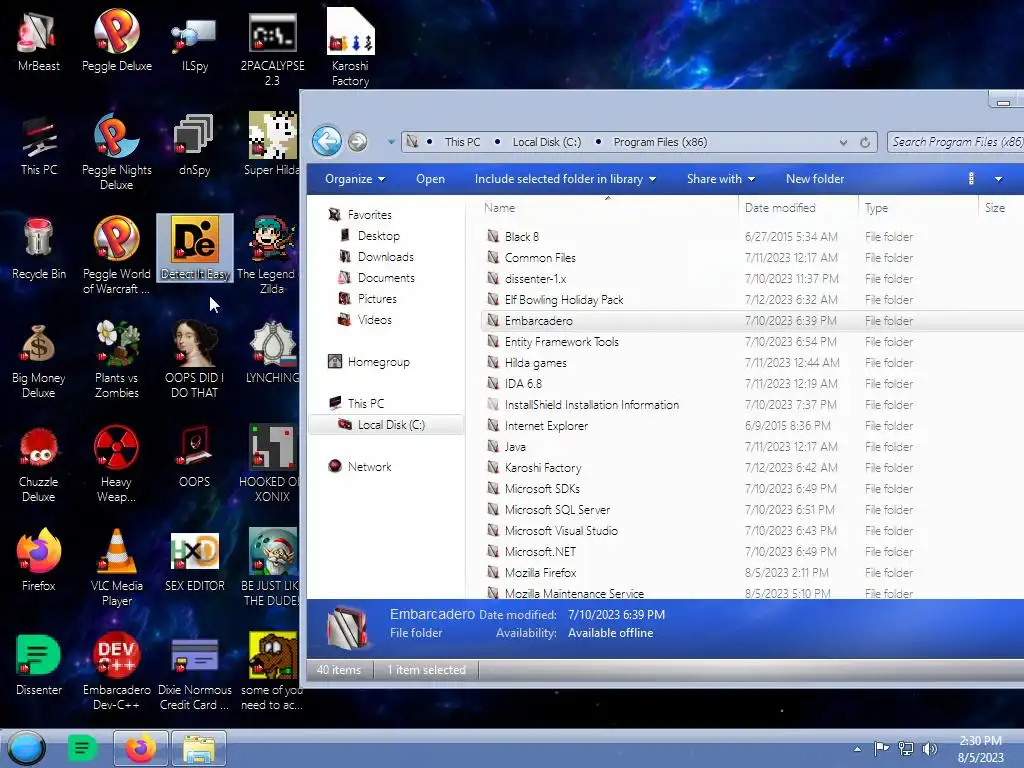
Task: Change view with the view icon button
Action: [971, 179]
